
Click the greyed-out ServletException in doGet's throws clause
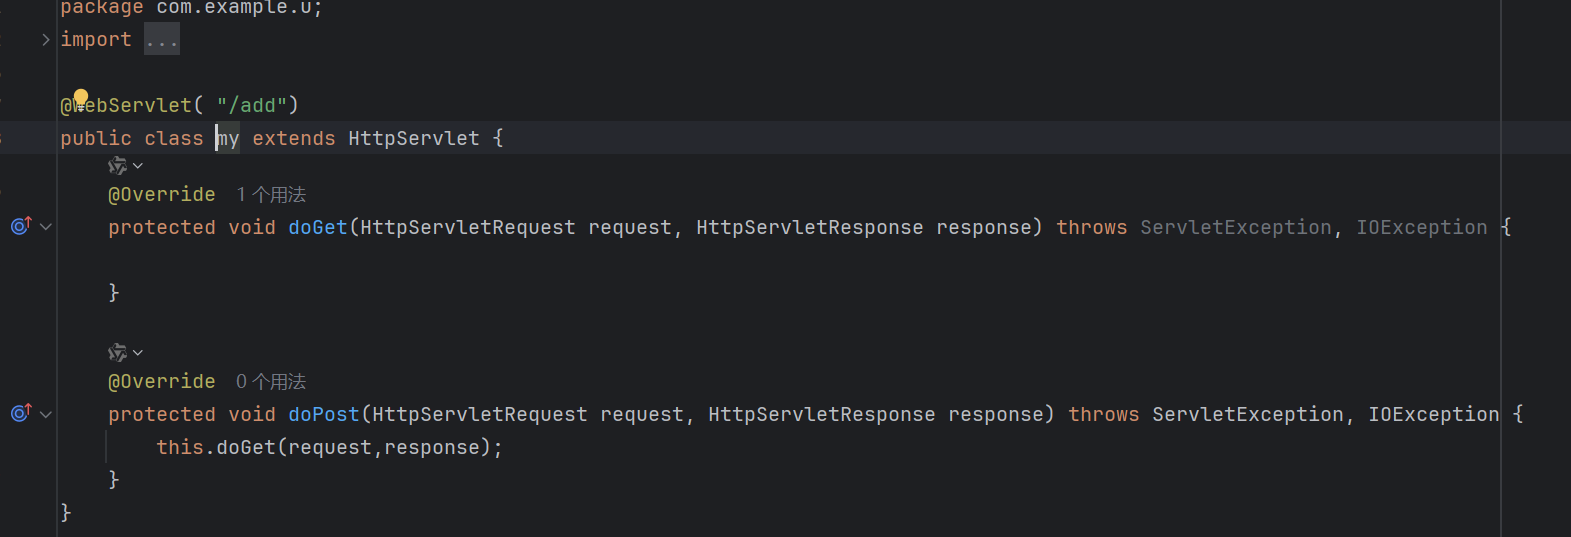(x=1235, y=228)
